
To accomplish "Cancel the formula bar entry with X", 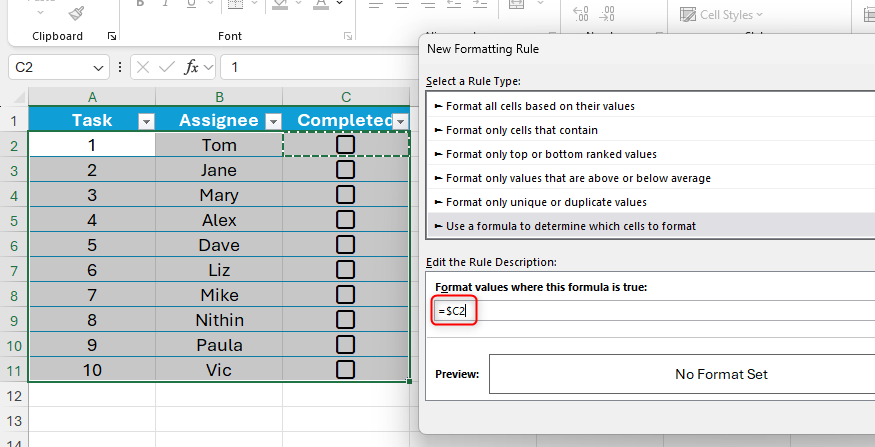I will (142, 68).
